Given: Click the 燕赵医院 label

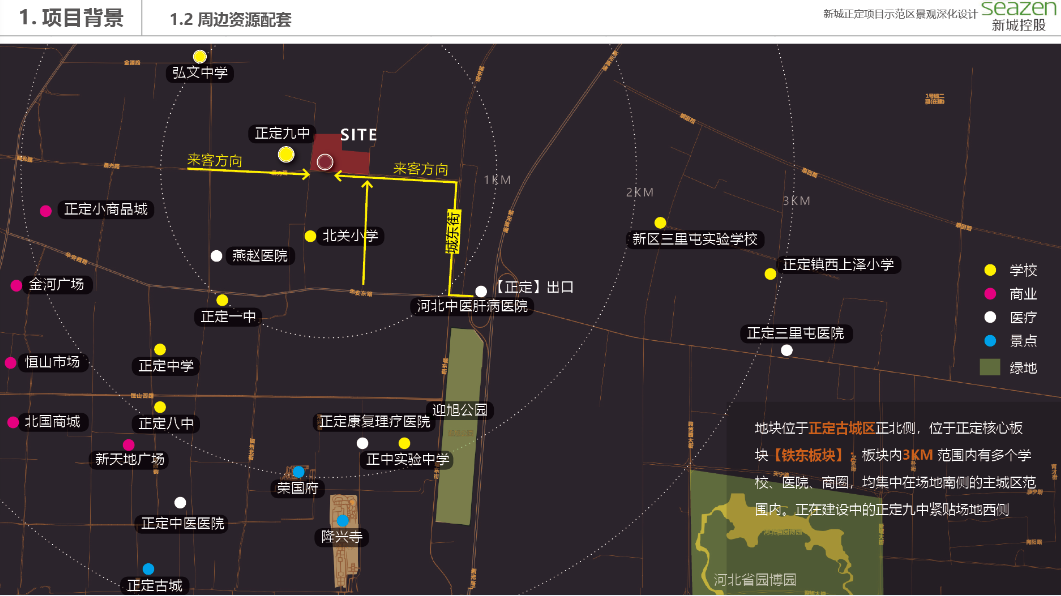Looking at the screenshot, I should (x=260, y=256).
